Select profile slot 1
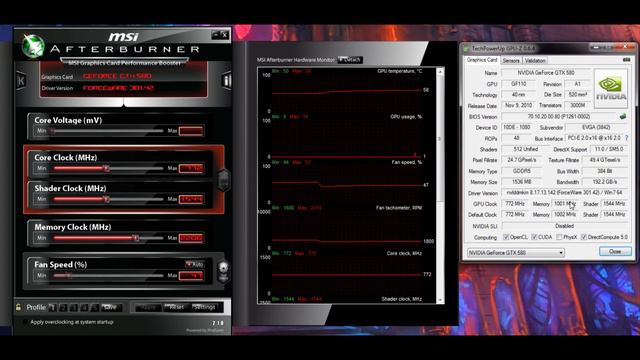 [52, 307]
